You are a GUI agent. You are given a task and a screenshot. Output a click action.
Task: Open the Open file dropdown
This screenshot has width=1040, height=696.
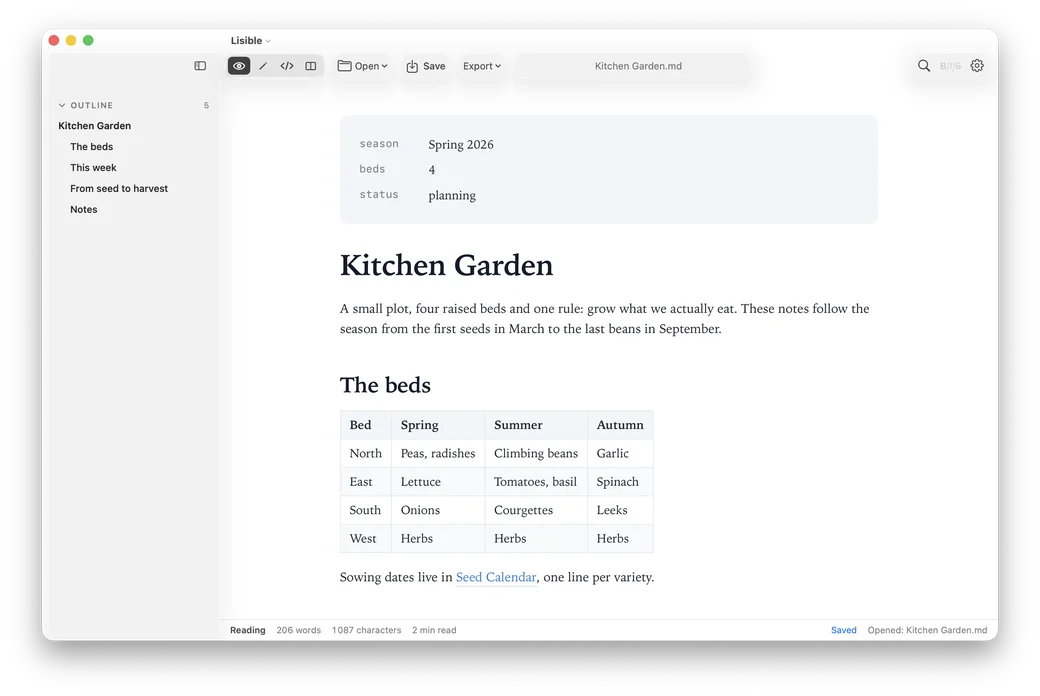point(362,66)
